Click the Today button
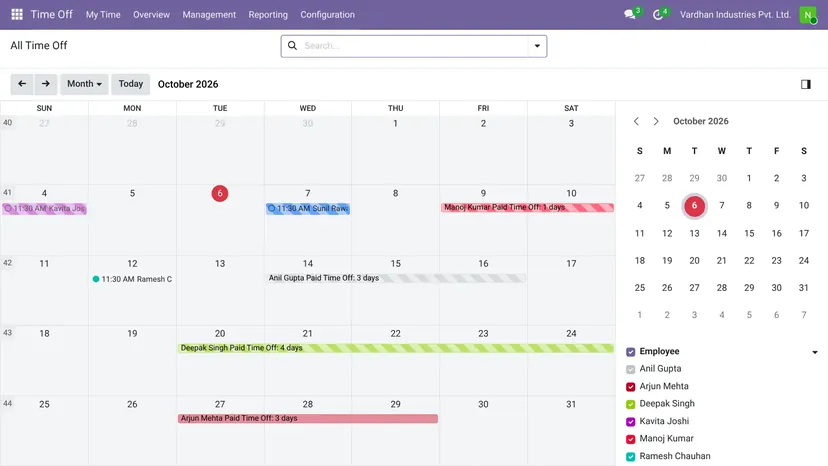Screen dimensions: 828x466 pos(130,84)
